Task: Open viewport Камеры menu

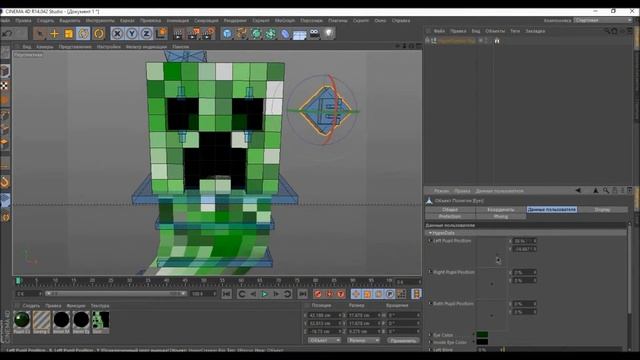Action: pos(44,47)
